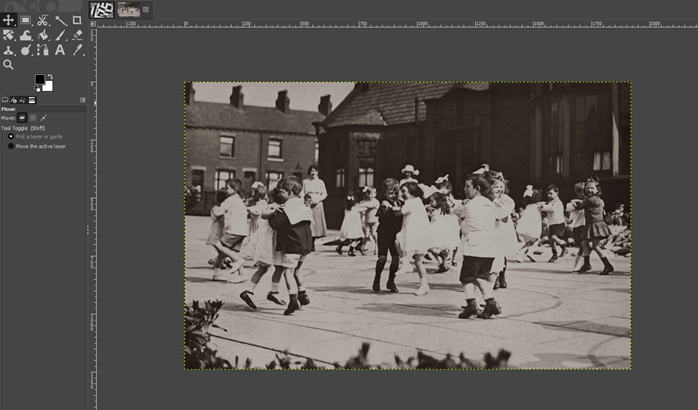Choose Move the active layer option
The width and height of the screenshot is (698, 410).
[37, 146]
